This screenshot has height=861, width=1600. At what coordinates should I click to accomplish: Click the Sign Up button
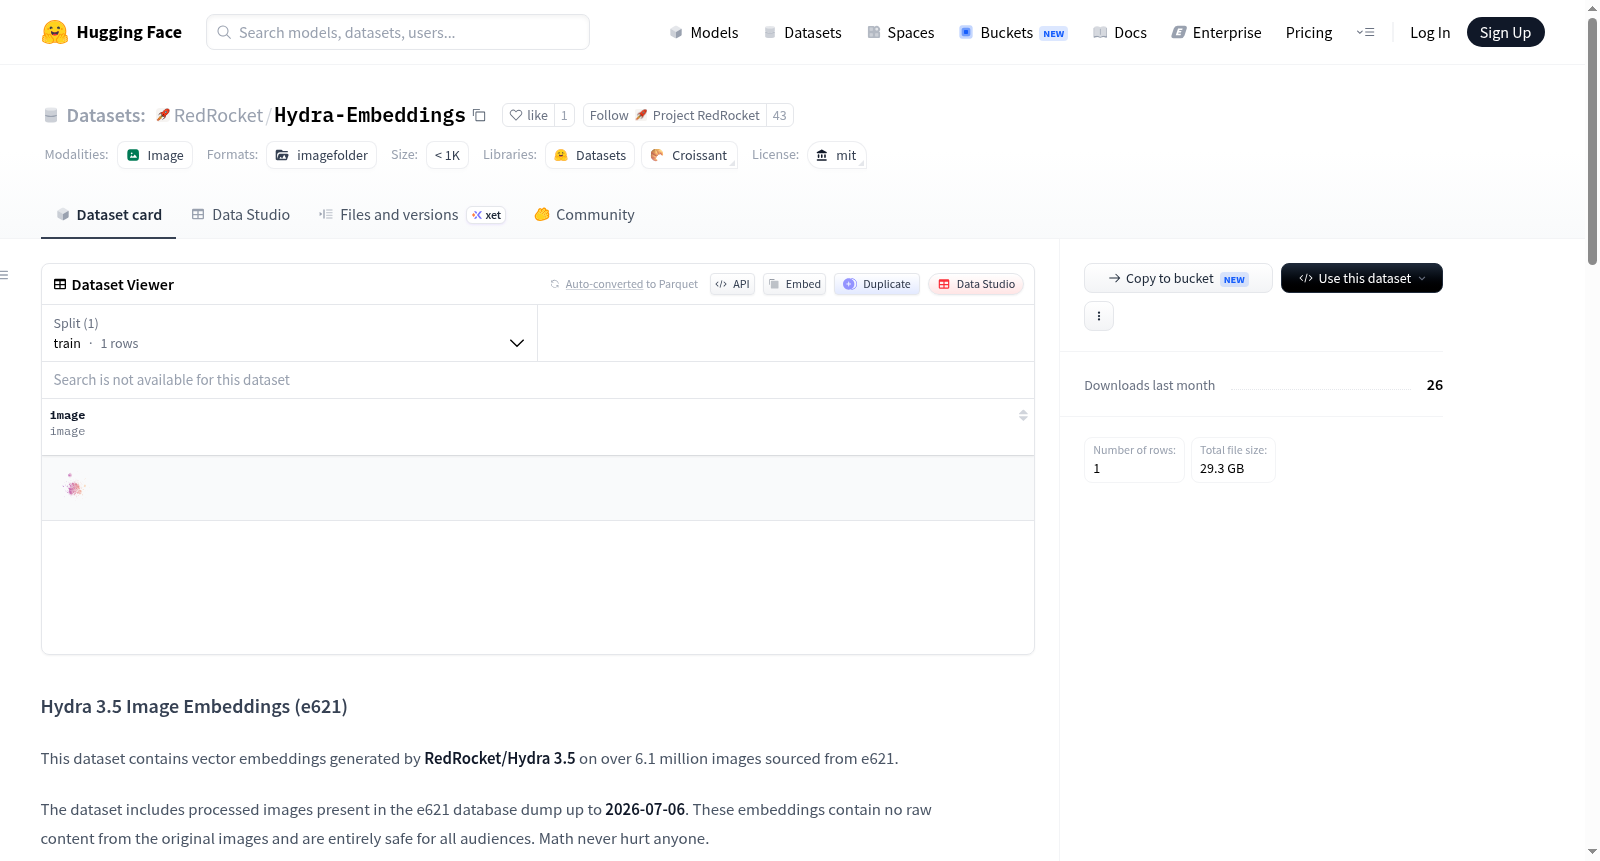point(1505,32)
